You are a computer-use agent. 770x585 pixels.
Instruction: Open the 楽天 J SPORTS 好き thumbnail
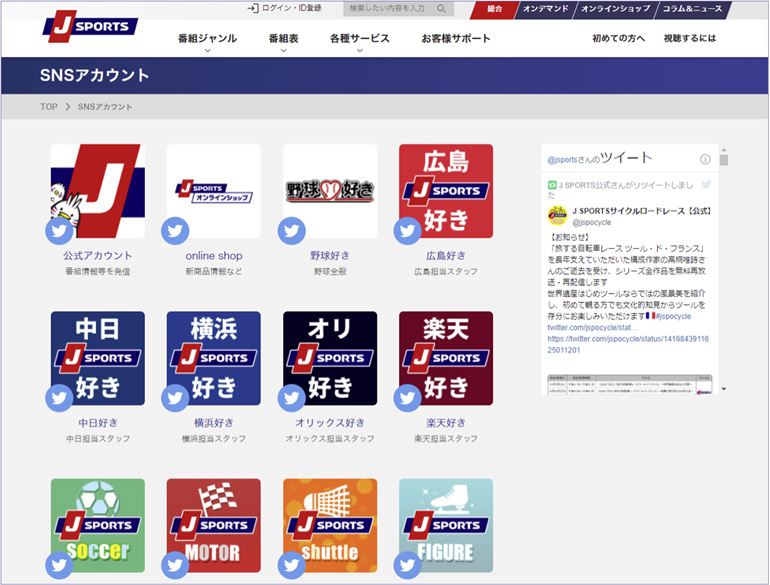pyautogui.click(x=446, y=359)
